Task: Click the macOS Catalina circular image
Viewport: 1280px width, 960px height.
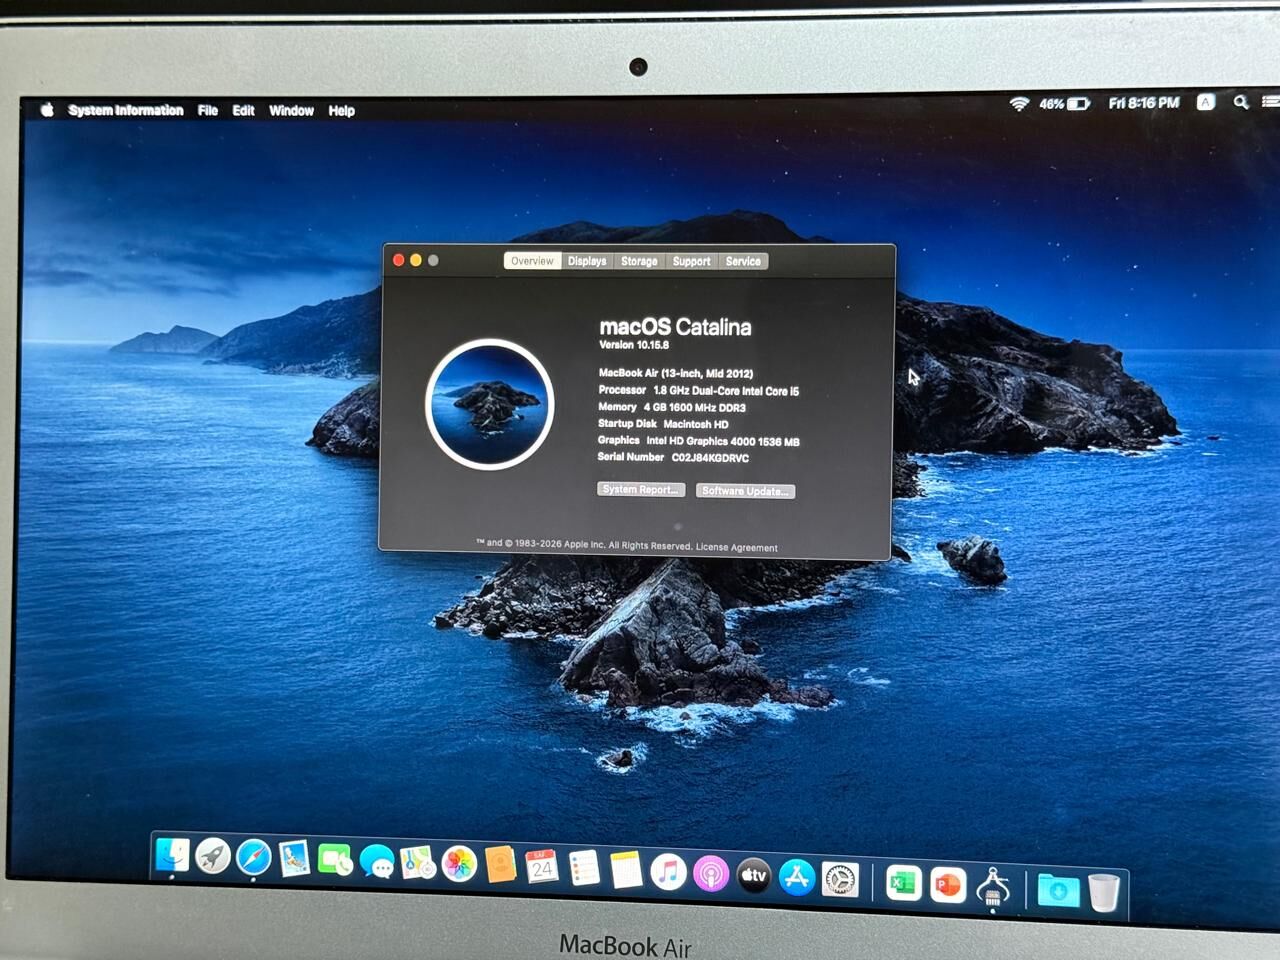Action: point(490,404)
